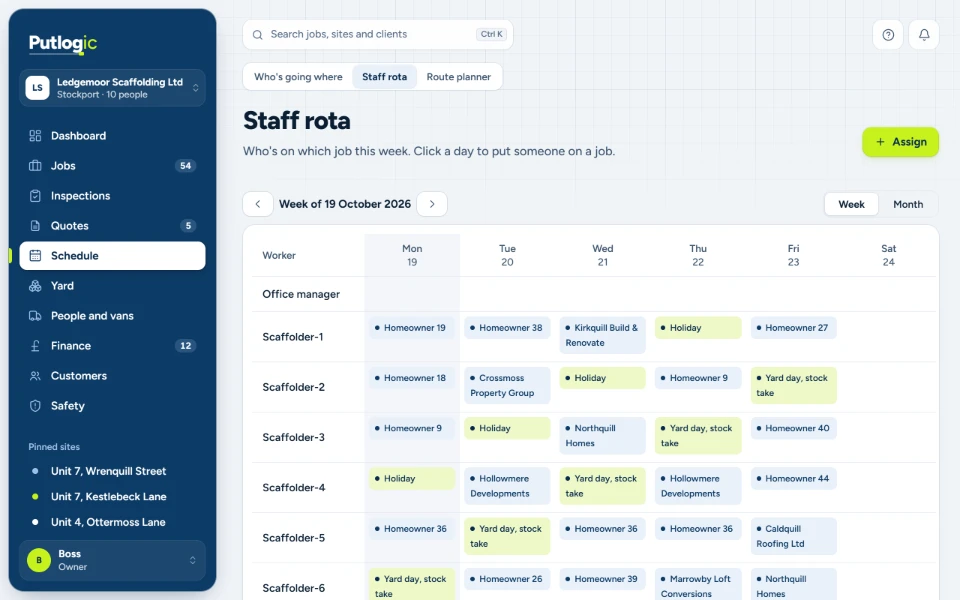Viewport: 960px width, 600px height.
Task: Open Scaffolder-1 Thursday Holiday entry
Action: pyautogui.click(x=698, y=328)
